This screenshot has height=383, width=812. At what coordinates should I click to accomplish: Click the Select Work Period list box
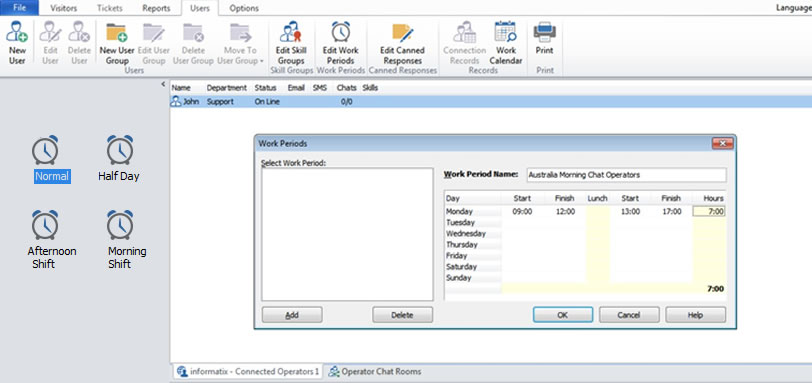coord(347,234)
